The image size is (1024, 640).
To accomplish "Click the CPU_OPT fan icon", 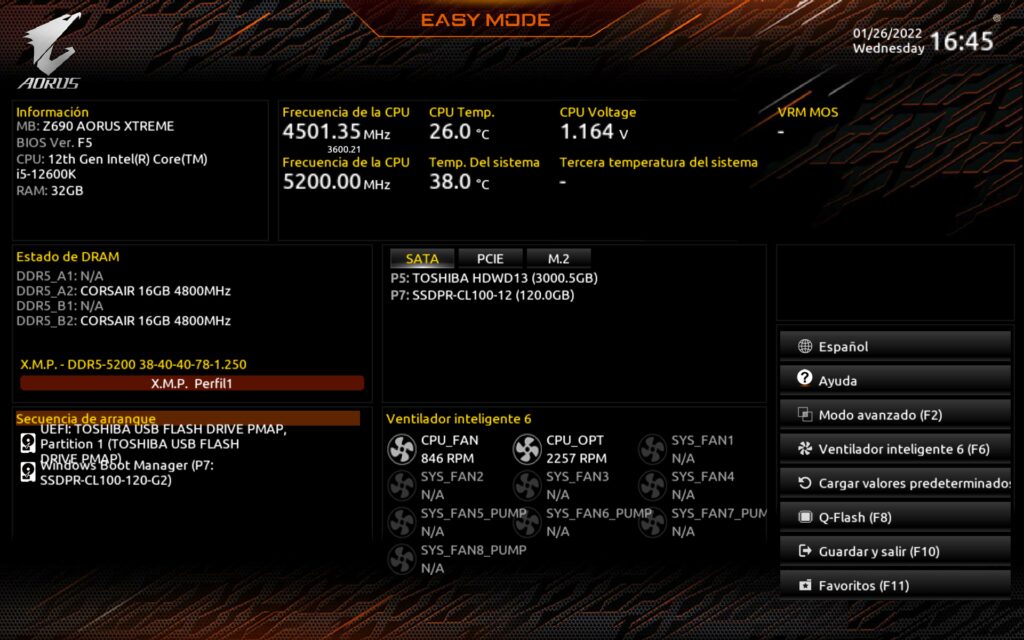I will click(x=527, y=449).
